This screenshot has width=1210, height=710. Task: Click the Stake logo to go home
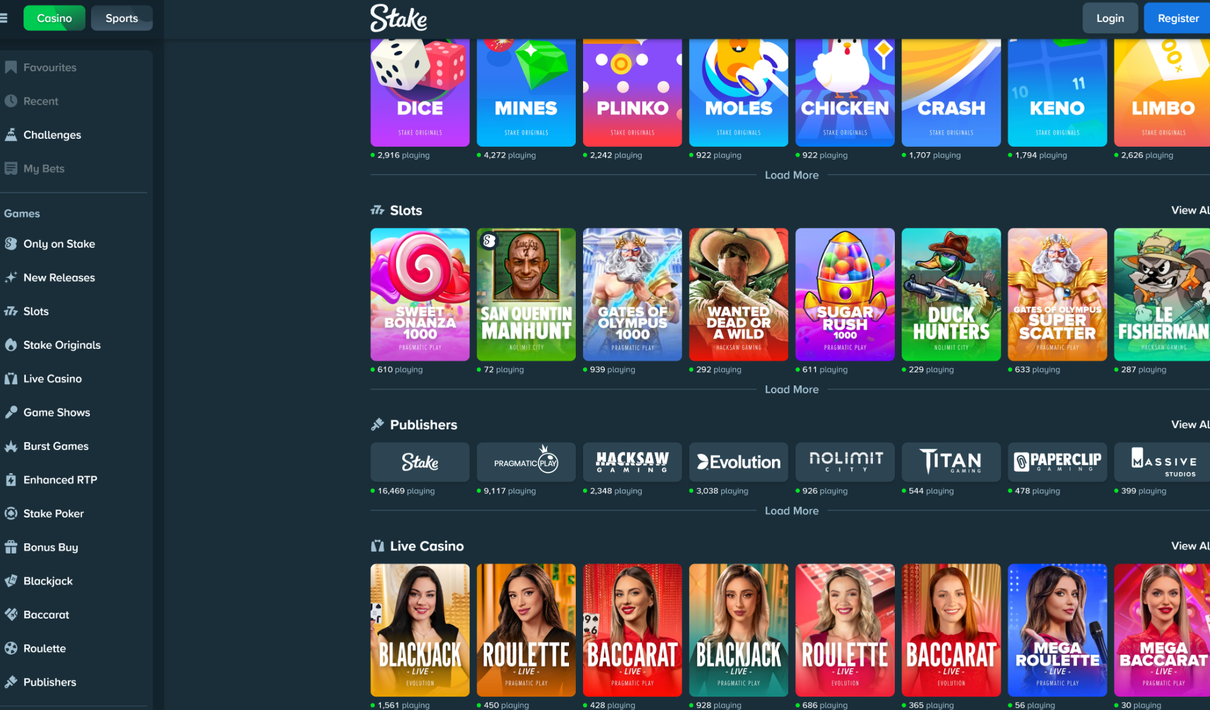pyautogui.click(x=398, y=17)
